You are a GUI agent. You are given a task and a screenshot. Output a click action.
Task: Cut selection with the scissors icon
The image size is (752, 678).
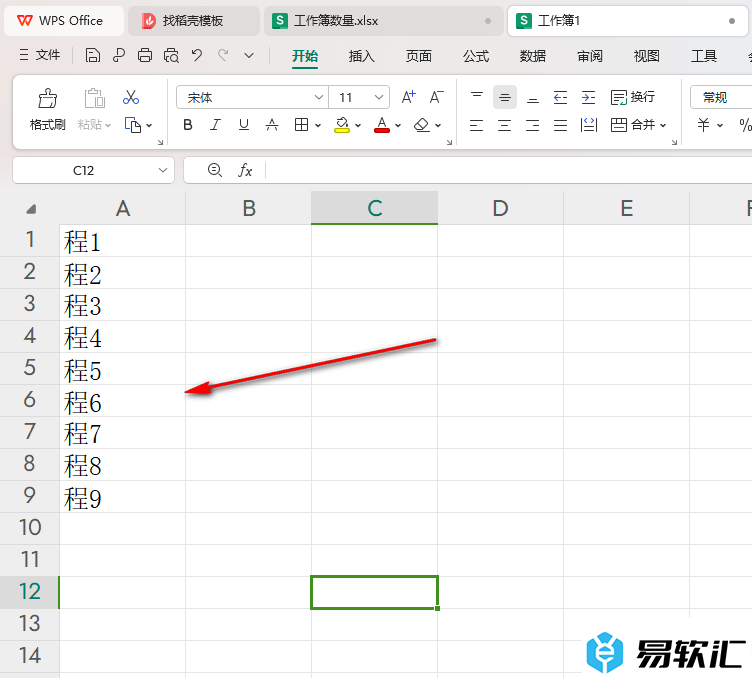point(130,97)
